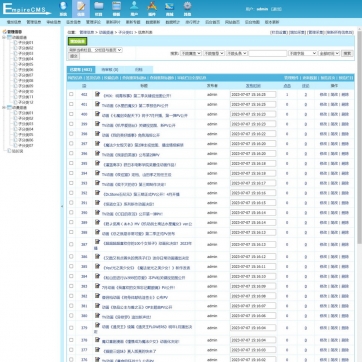Tick the checkbox for row ID 385
Image resolution: width=362 pixels, height=362 pixels.
[x=71, y=266]
